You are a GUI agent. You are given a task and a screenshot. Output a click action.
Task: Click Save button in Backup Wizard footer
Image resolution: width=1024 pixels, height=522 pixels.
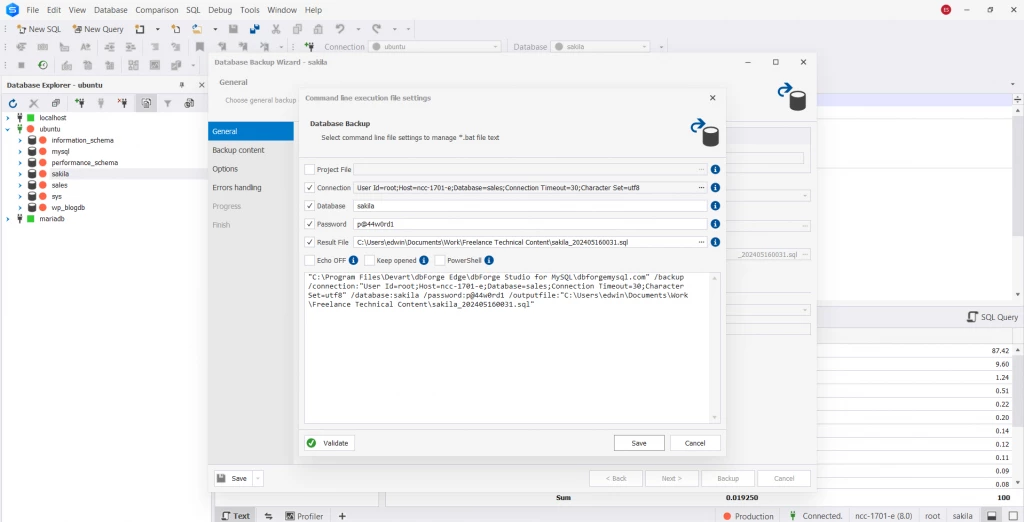(x=233, y=478)
